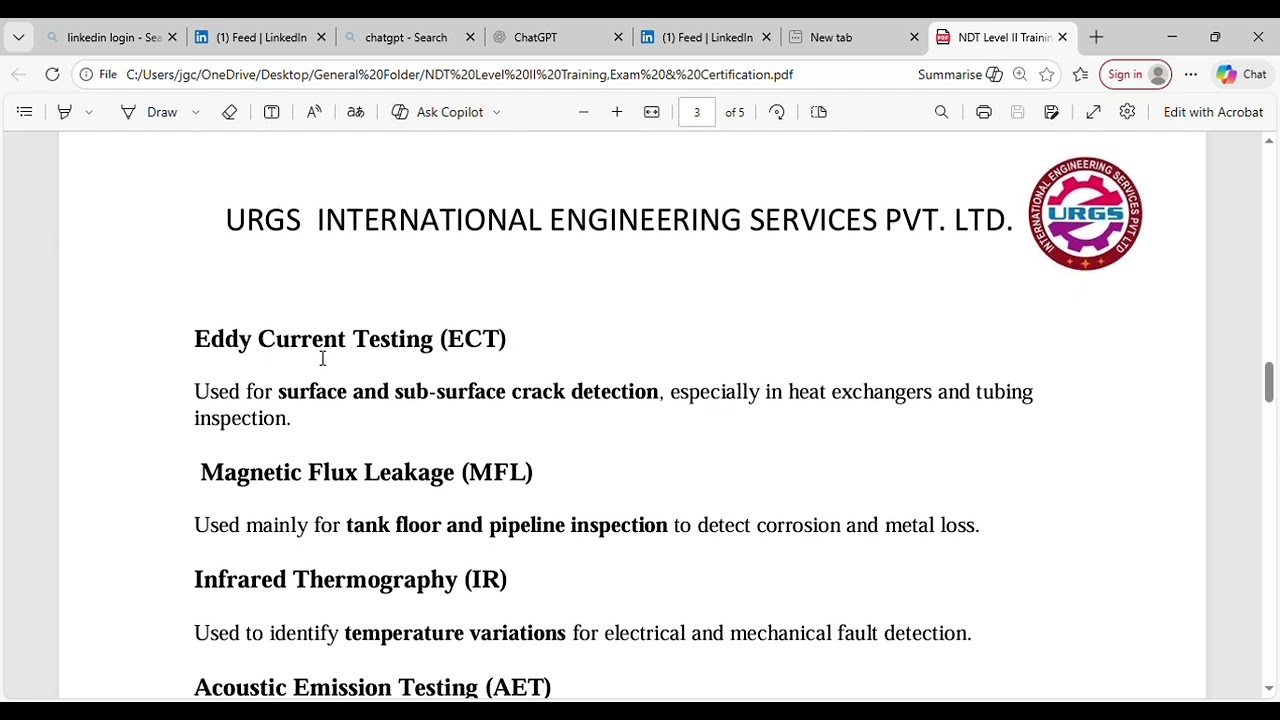The image size is (1280, 720).
Task: Click scrollbar up arrow
Action: (x=1269, y=141)
